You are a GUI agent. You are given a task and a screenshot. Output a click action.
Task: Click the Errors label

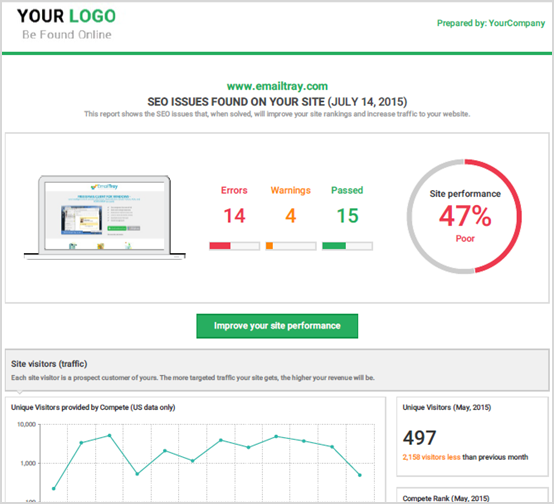(x=234, y=190)
